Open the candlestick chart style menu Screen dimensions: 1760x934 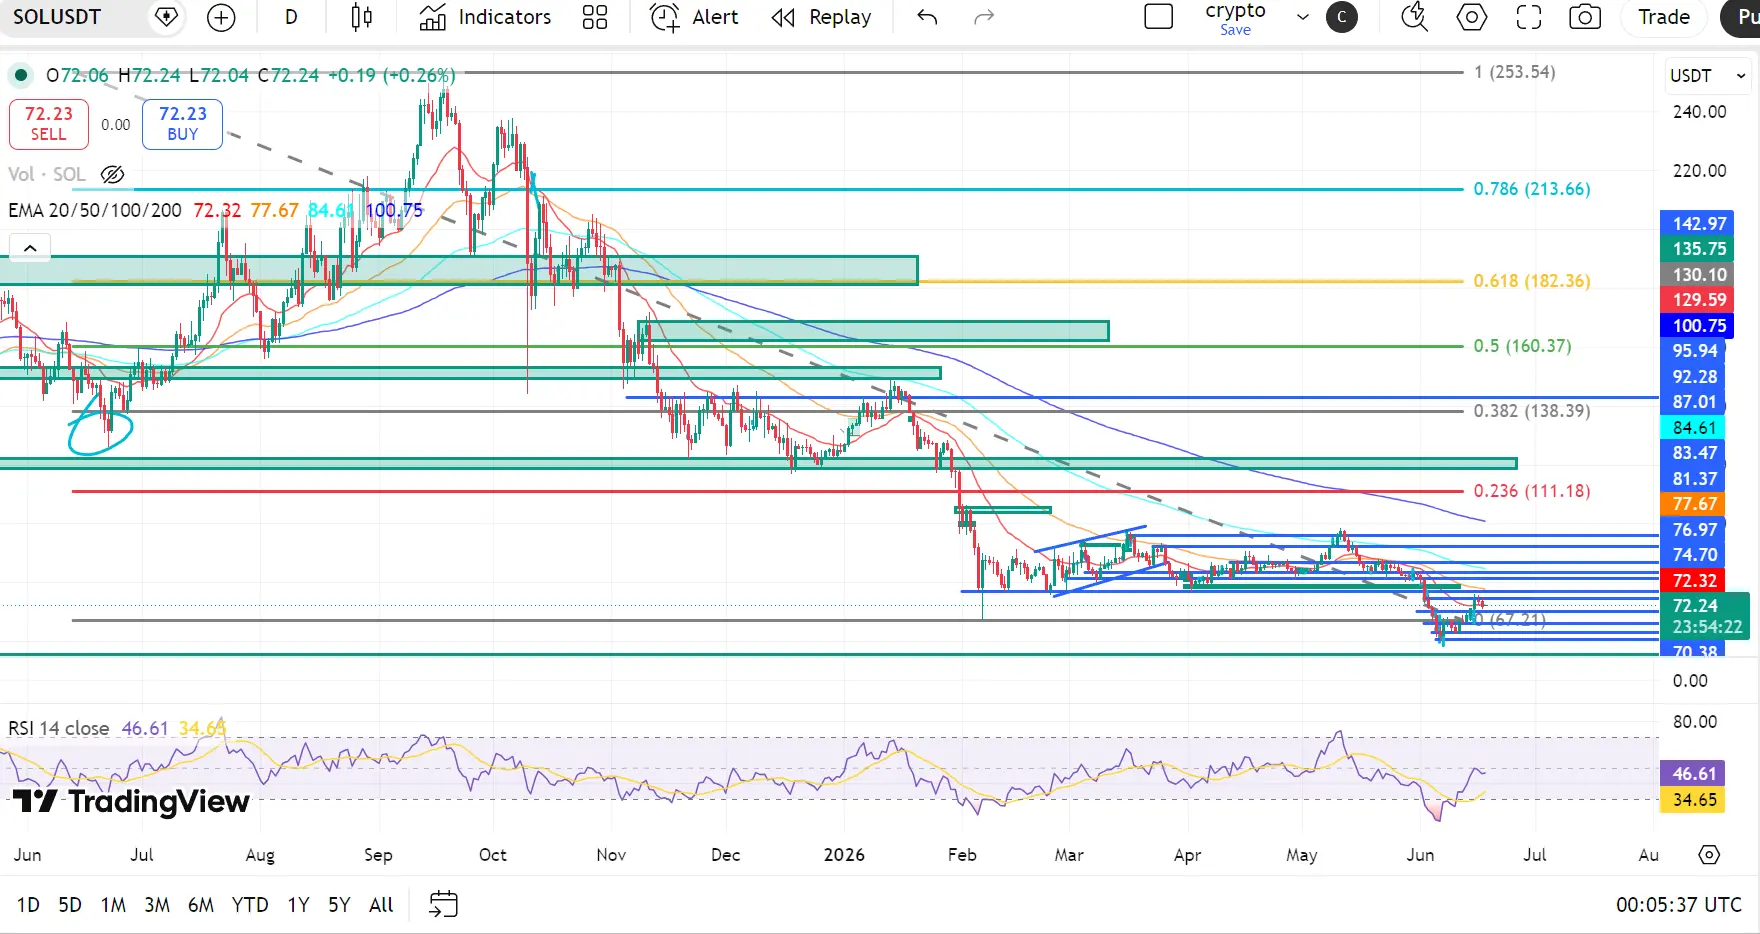tap(362, 17)
